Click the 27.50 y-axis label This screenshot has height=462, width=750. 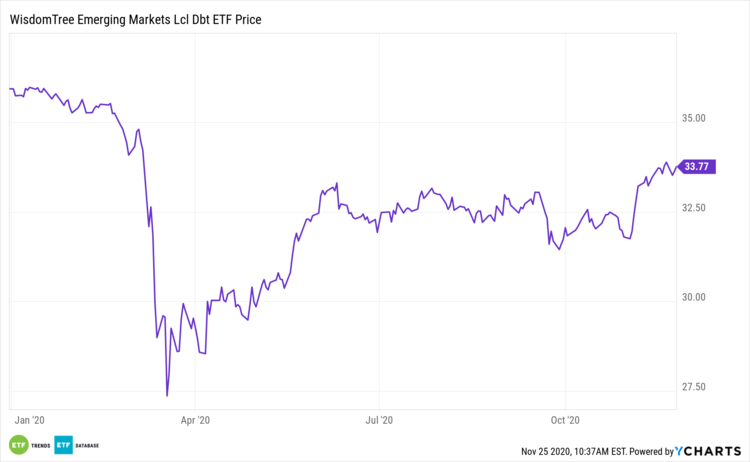693,387
